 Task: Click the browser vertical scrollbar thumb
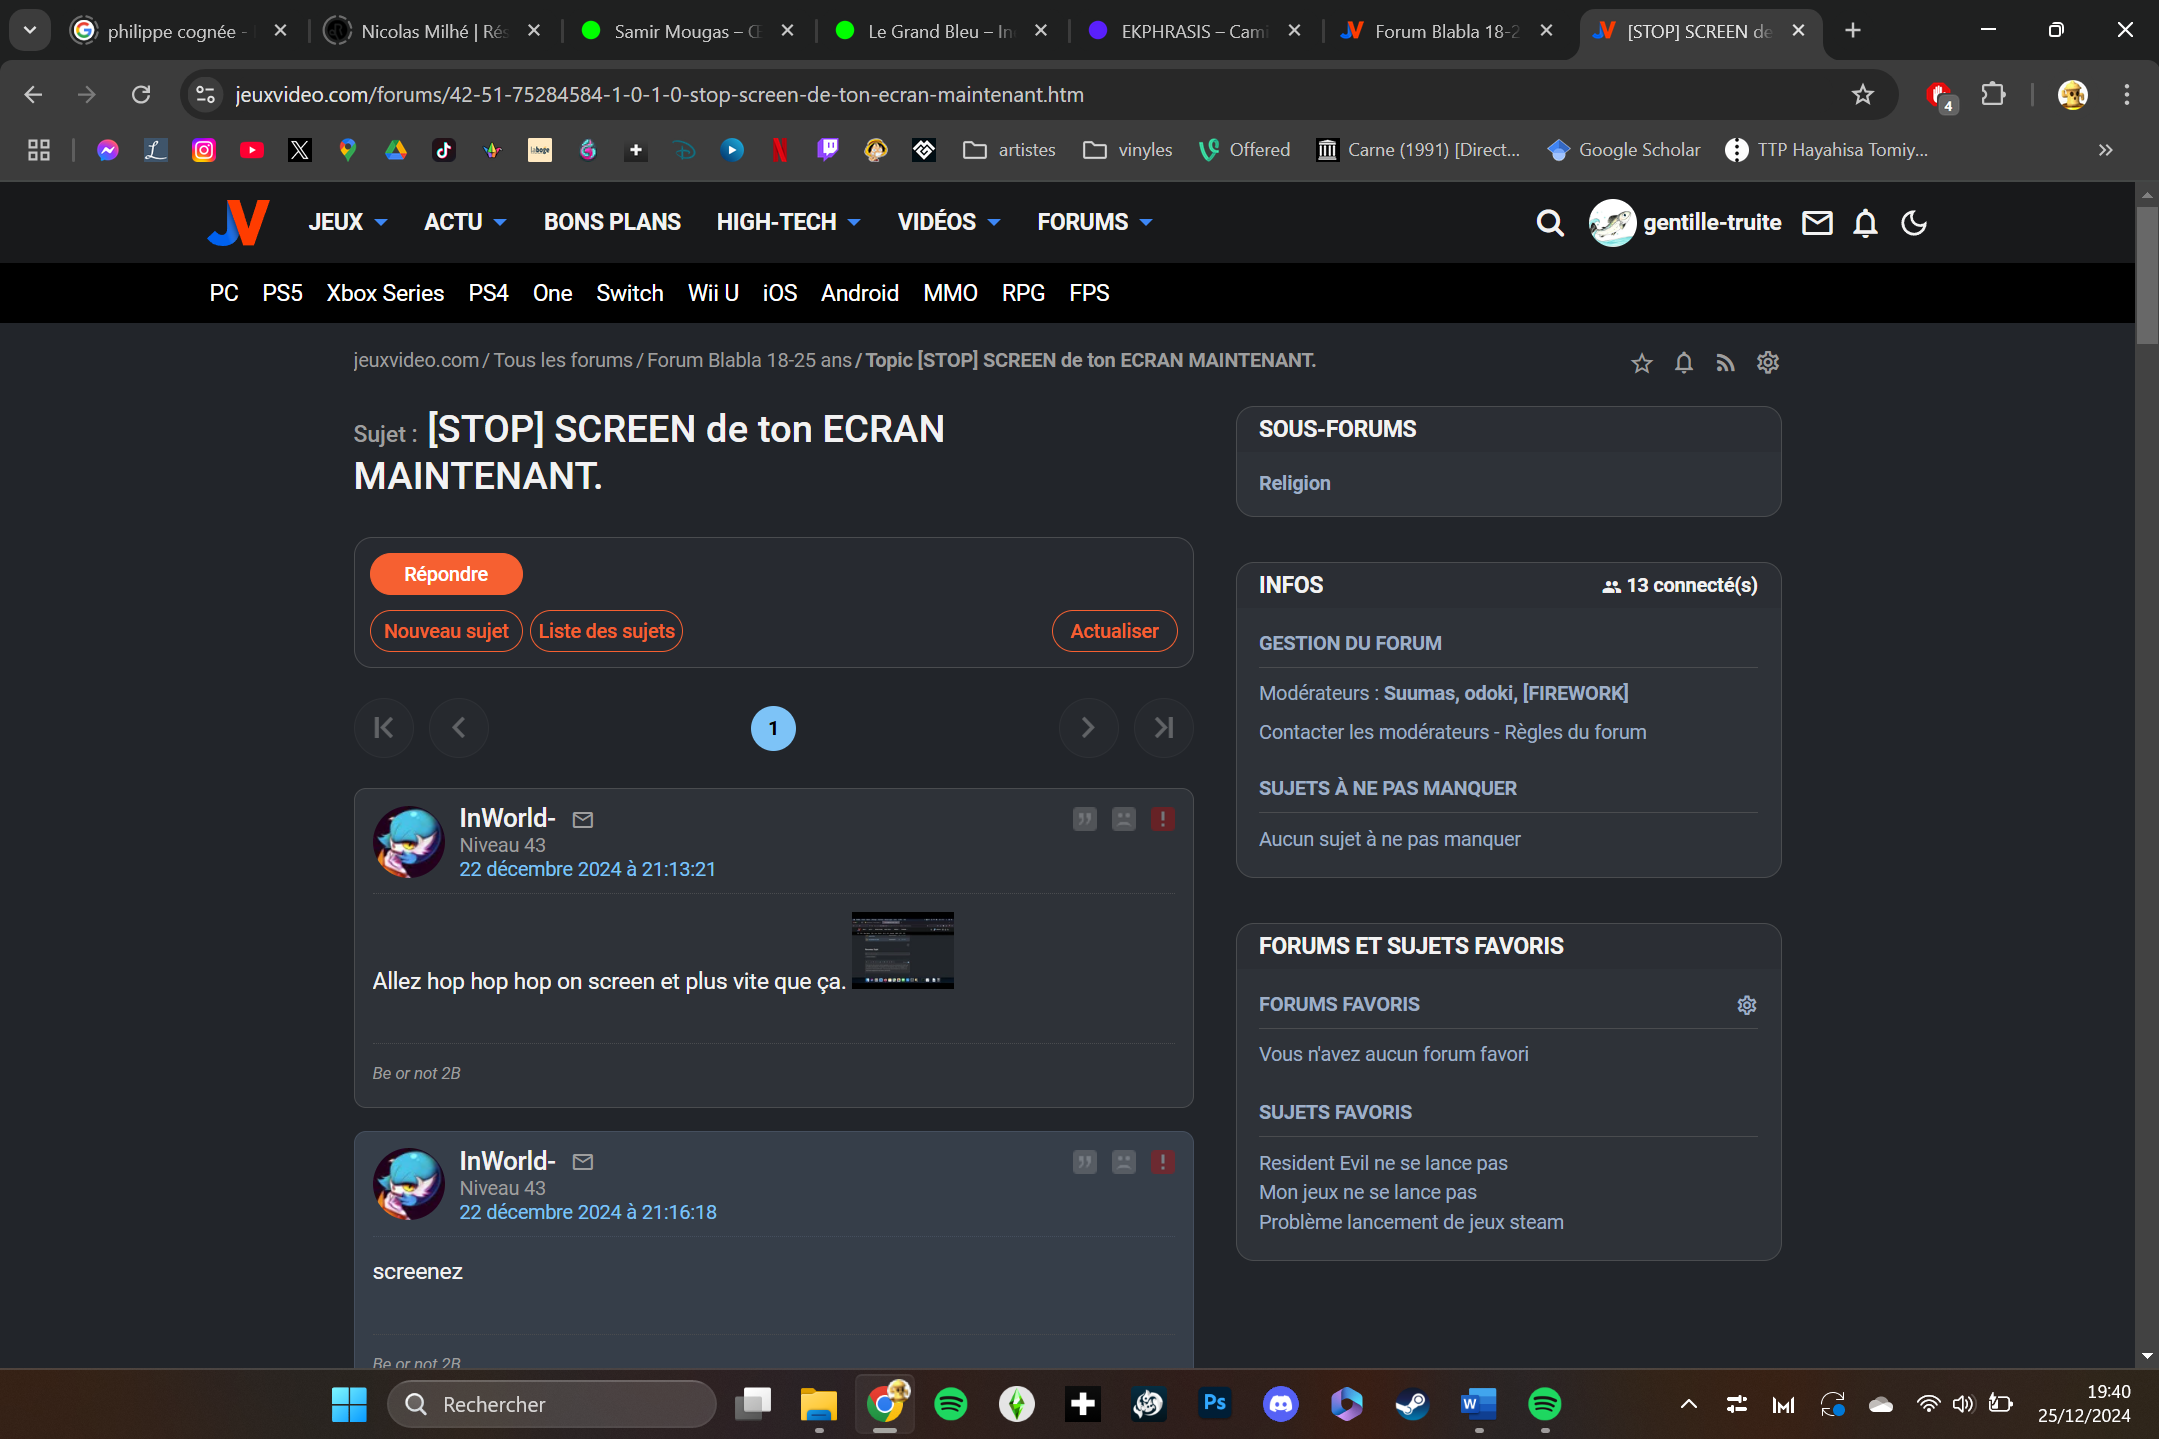coord(2146,275)
